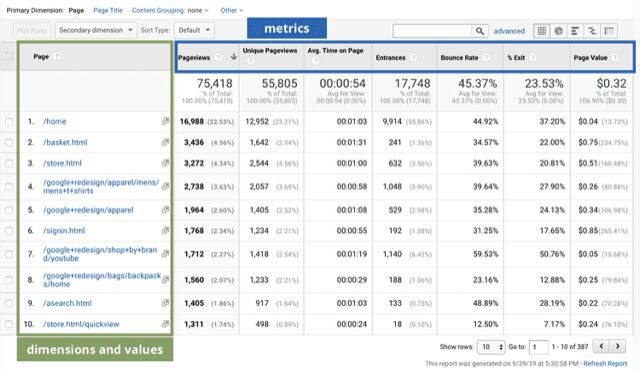Open /signin.html page link

(64, 230)
